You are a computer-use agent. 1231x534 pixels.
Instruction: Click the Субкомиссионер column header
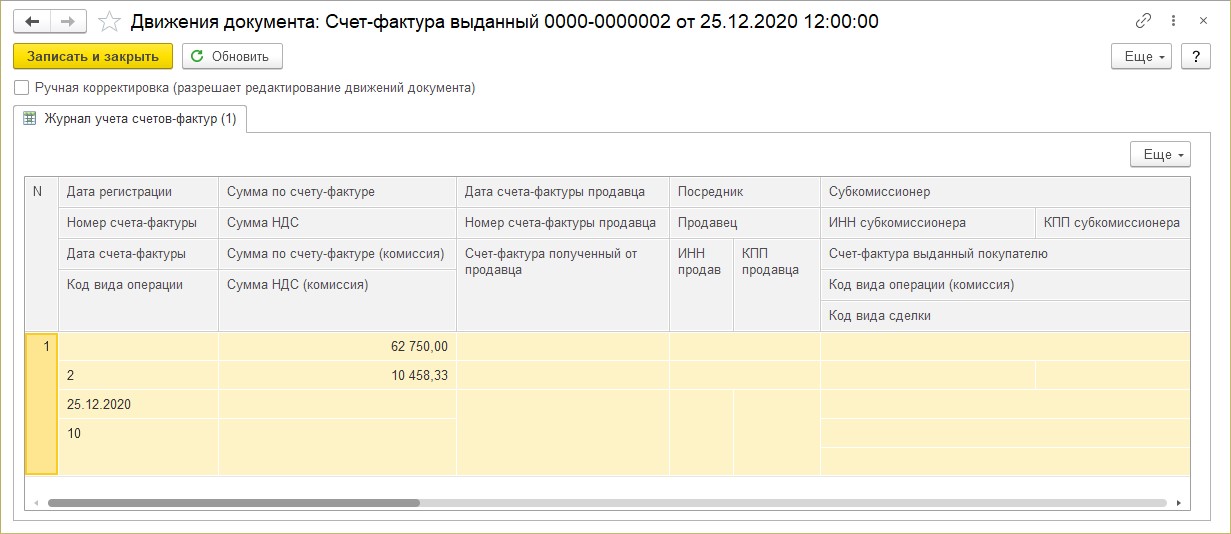pos(1005,192)
